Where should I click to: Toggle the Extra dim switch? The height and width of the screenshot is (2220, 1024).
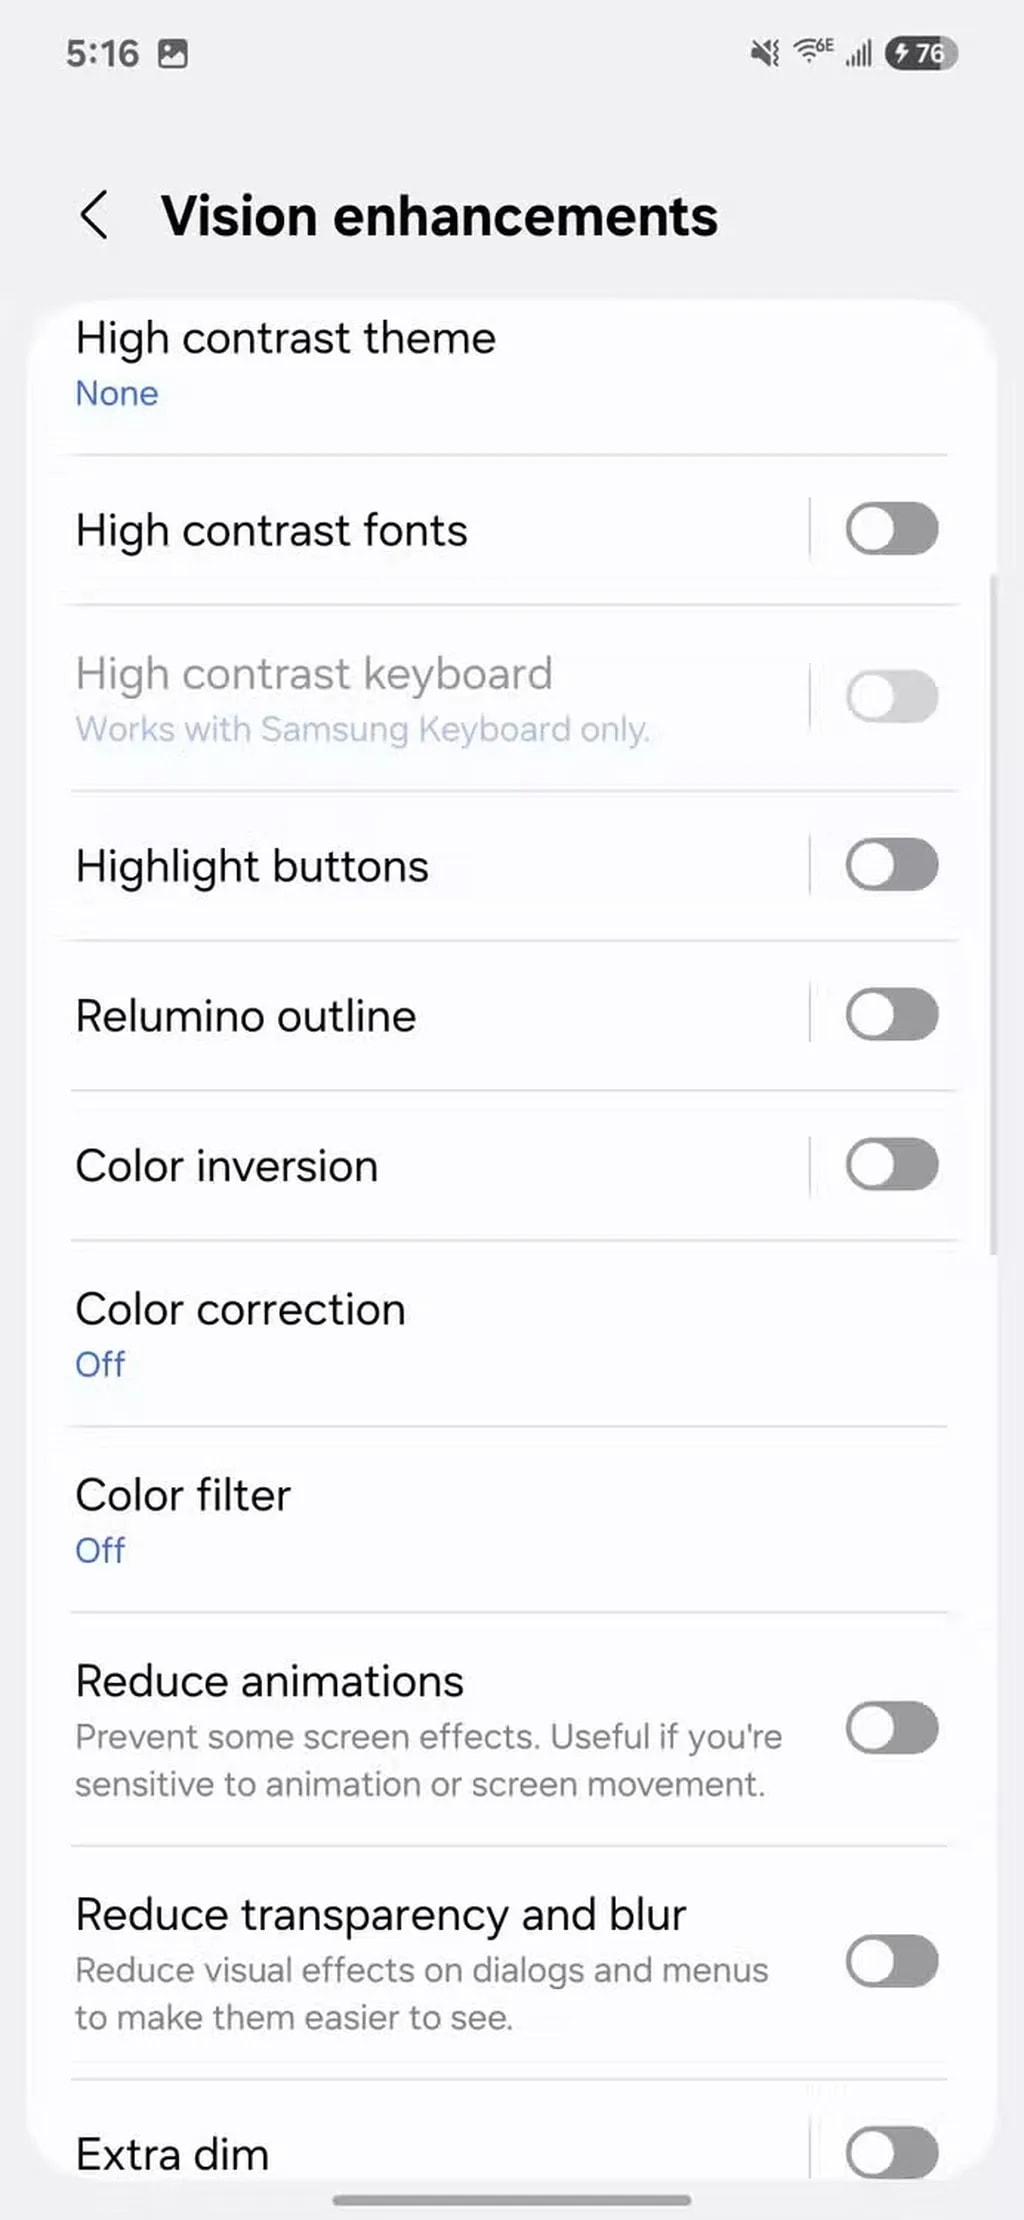click(x=891, y=2152)
